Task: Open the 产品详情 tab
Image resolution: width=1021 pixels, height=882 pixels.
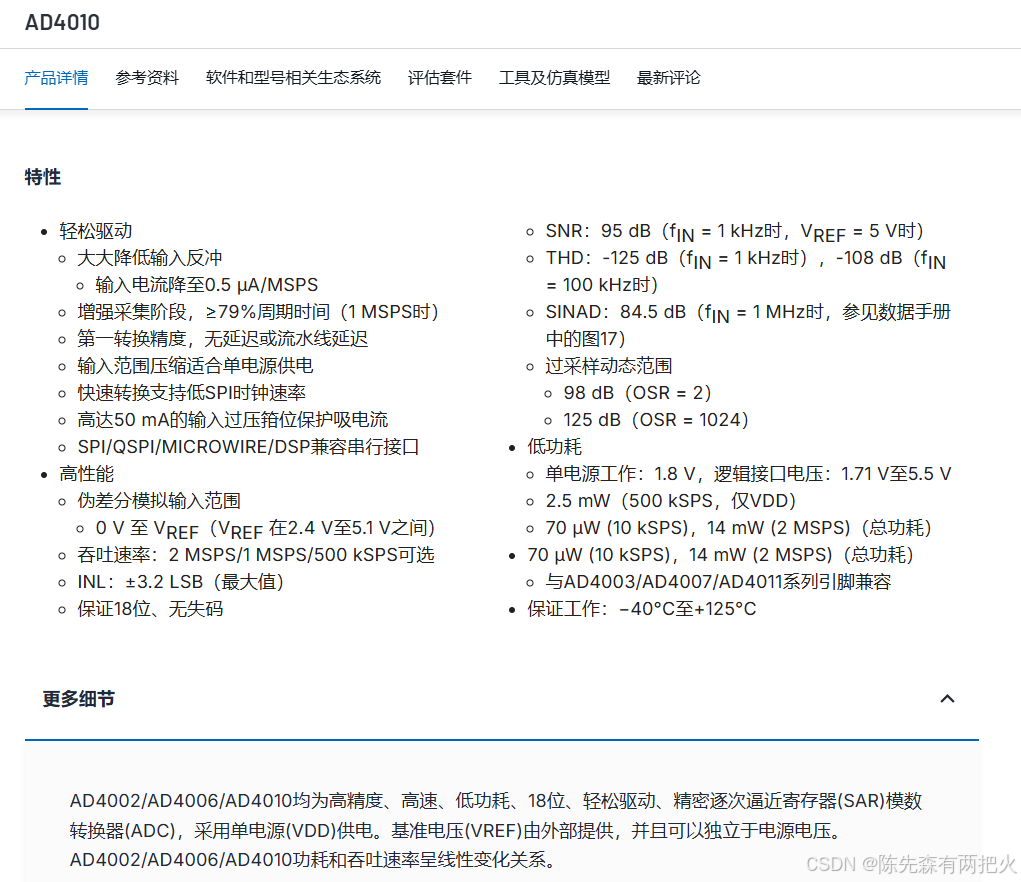Action: [x=56, y=78]
